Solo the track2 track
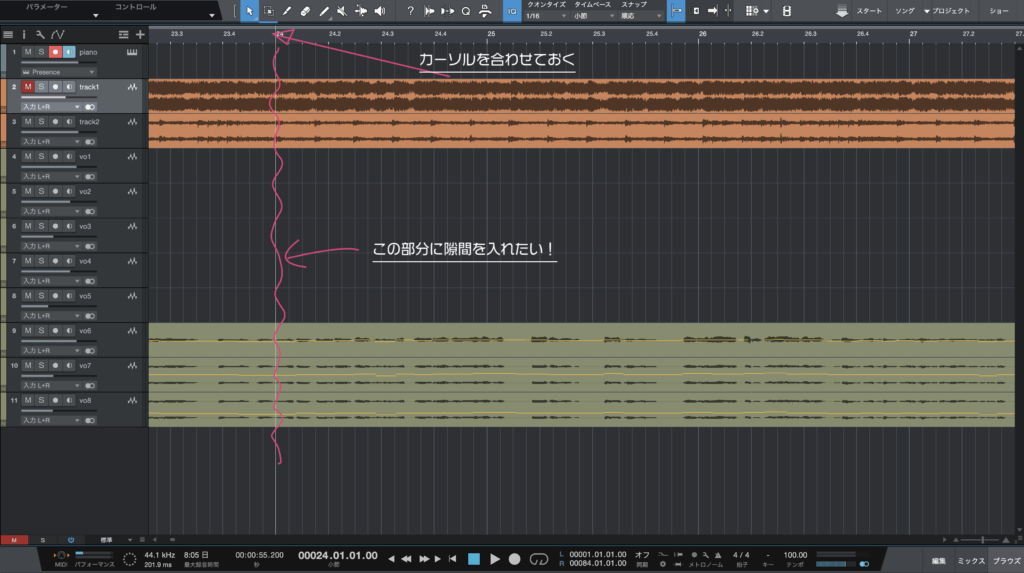1024x573 pixels. pyautogui.click(x=41, y=121)
